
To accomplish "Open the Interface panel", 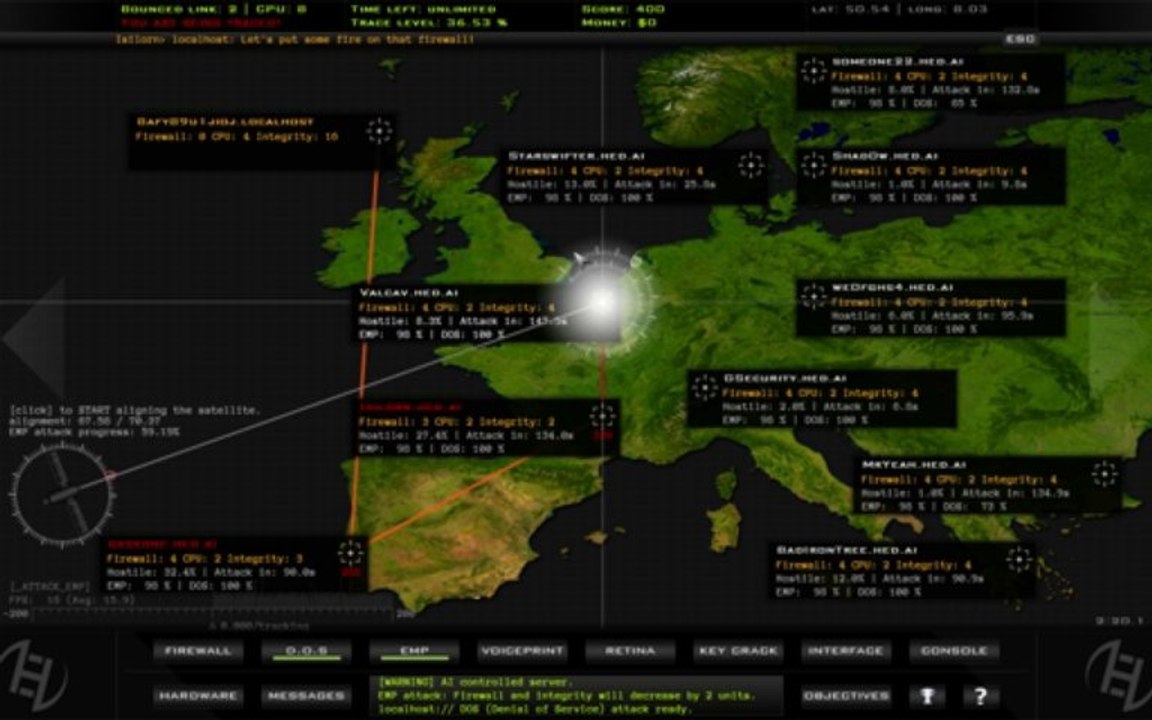I will pos(846,651).
